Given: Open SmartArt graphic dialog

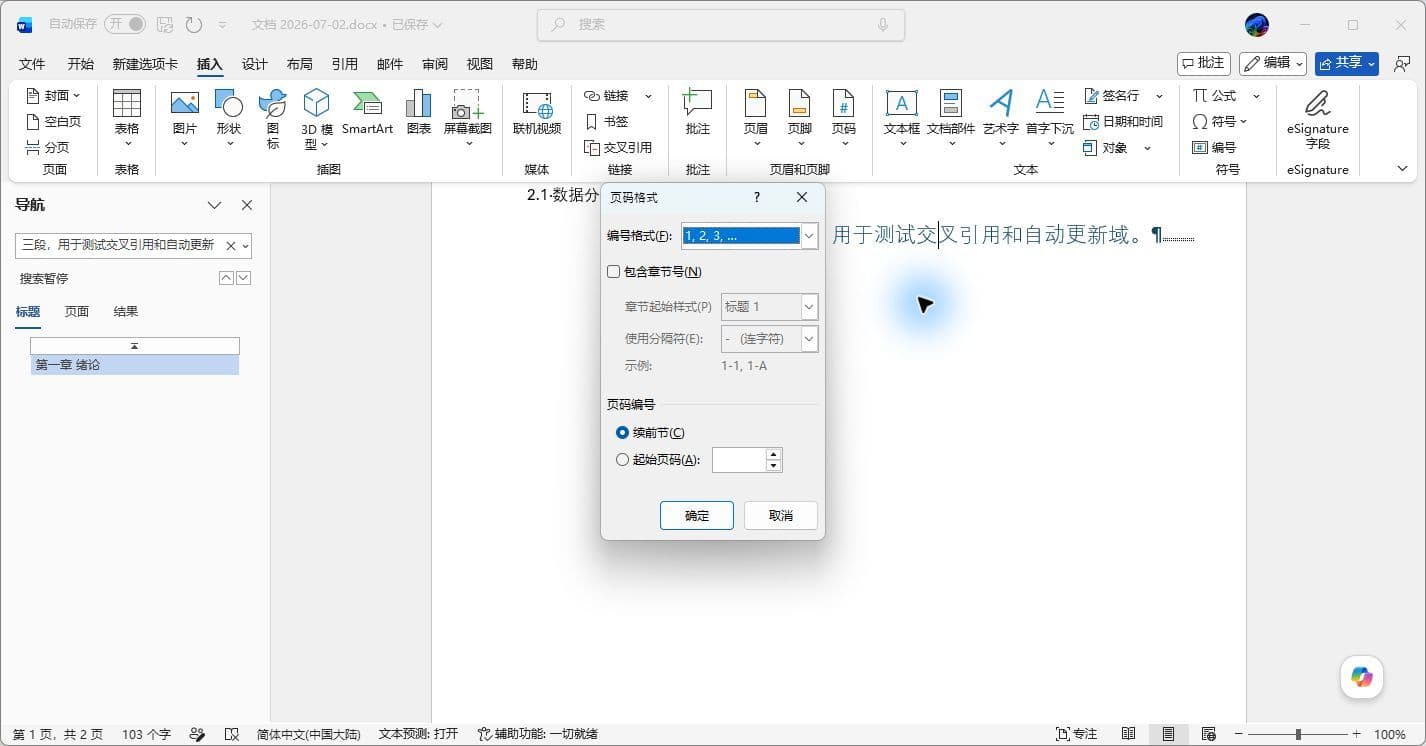Looking at the screenshot, I should click(x=367, y=112).
